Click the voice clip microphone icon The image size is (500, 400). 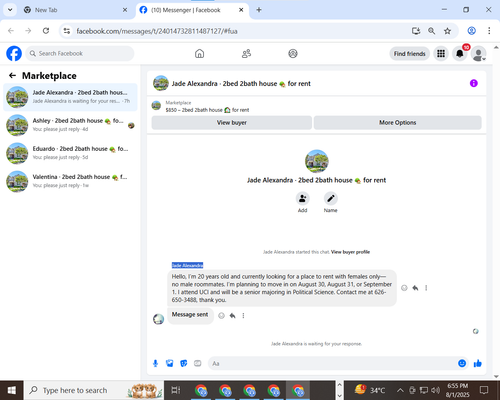click(x=155, y=363)
